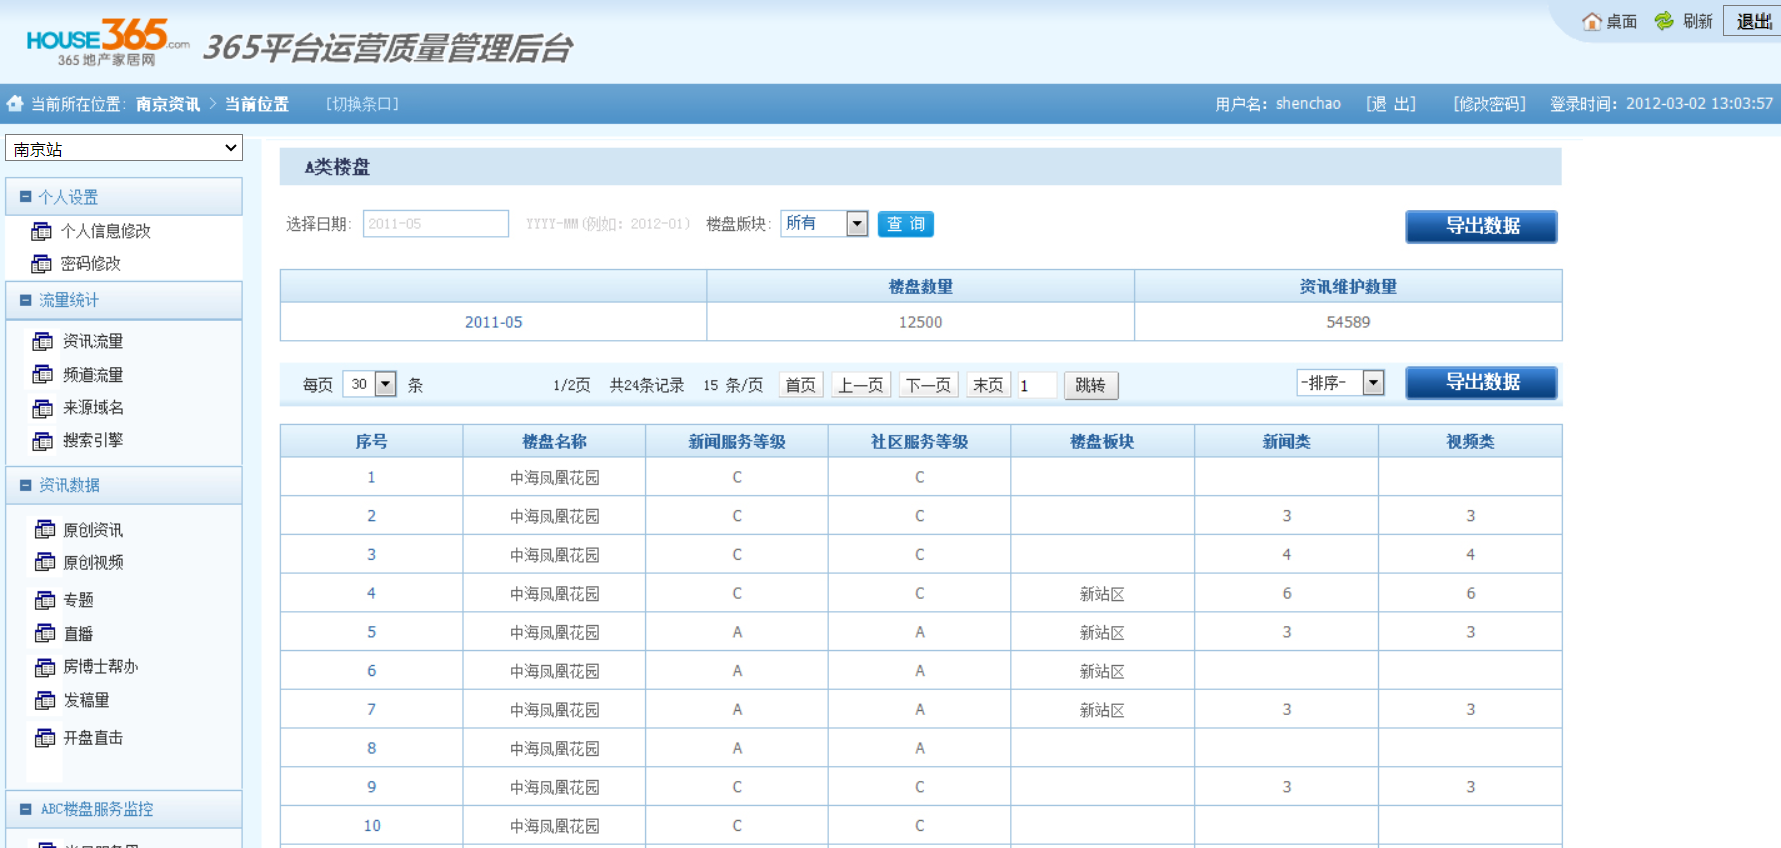Click the 2011-05 cell in the summary table

coord(493,322)
